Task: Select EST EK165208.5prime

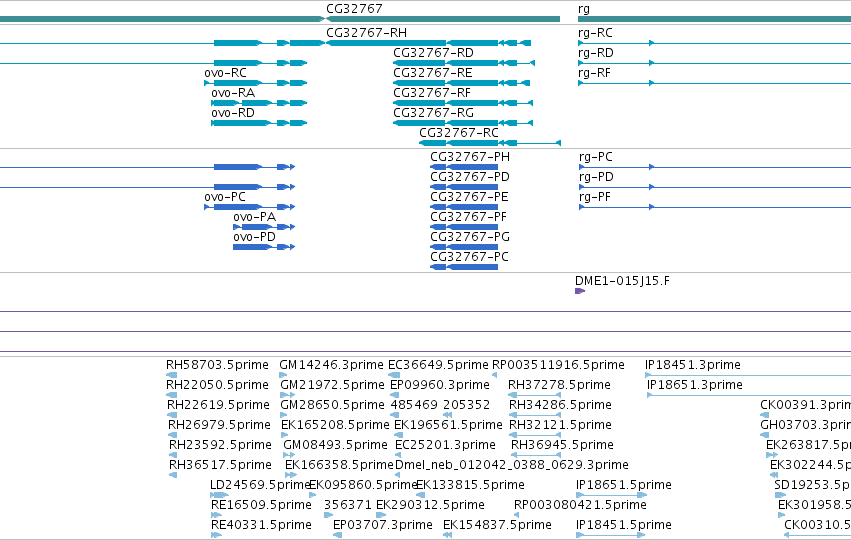Action: click(284, 435)
